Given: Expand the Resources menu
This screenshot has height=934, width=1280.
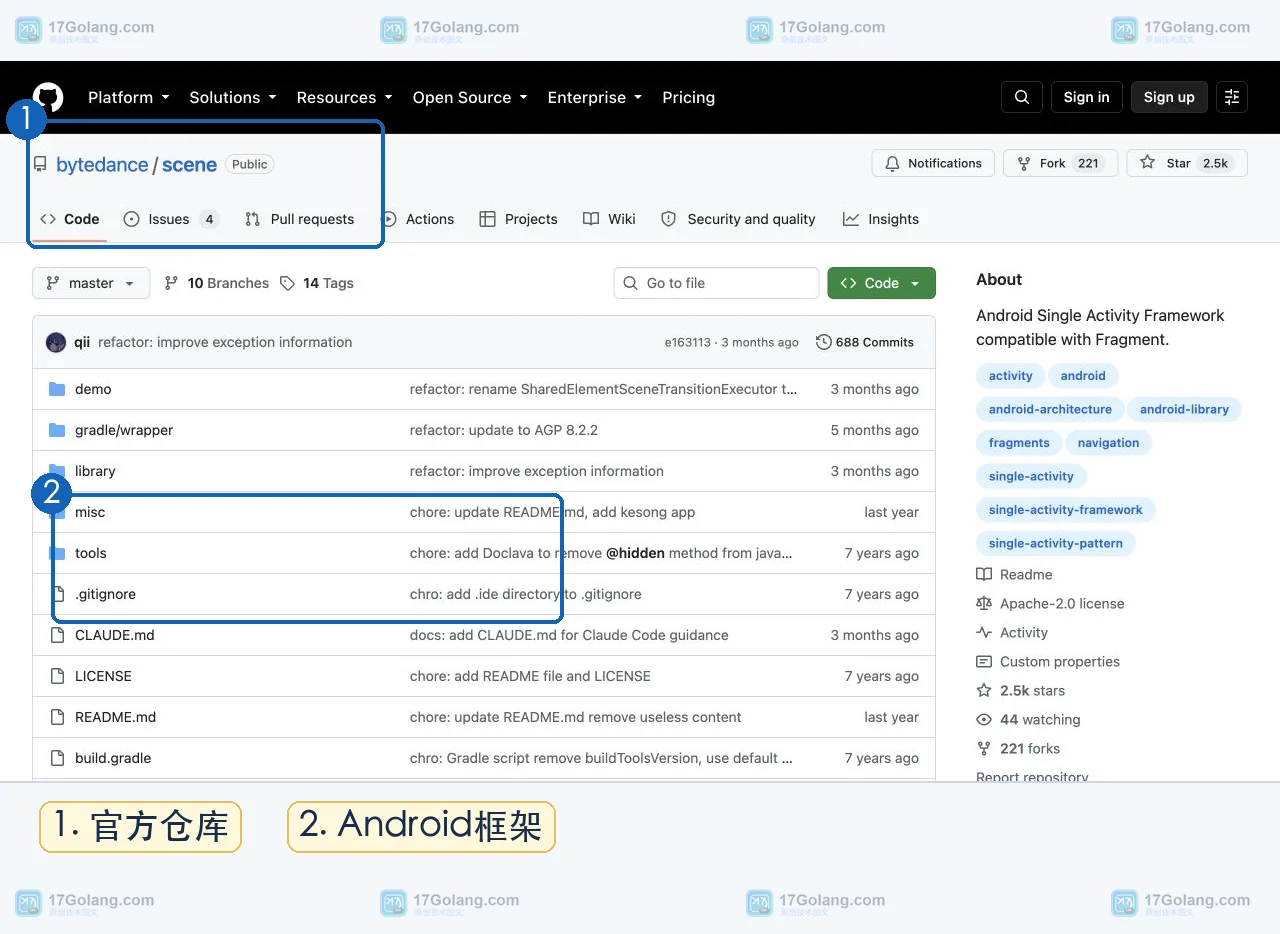Looking at the screenshot, I should coord(345,97).
